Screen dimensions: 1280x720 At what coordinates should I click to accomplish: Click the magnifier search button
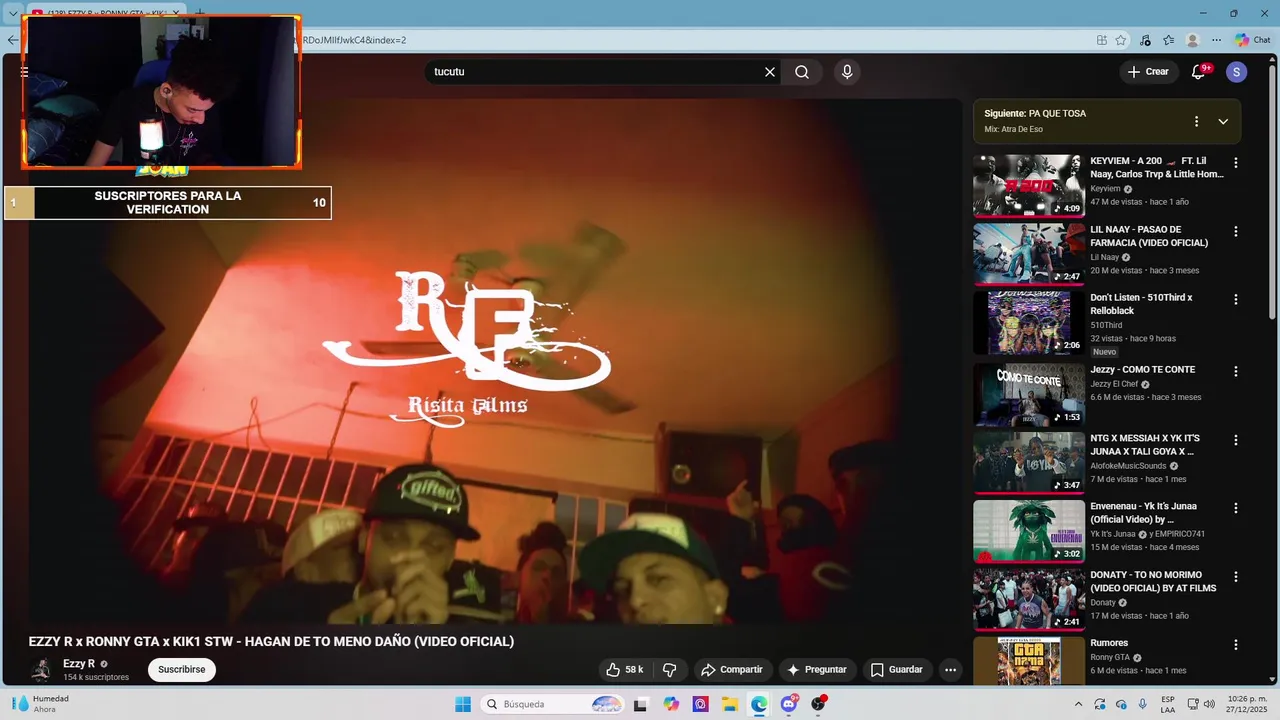click(x=802, y=72)
